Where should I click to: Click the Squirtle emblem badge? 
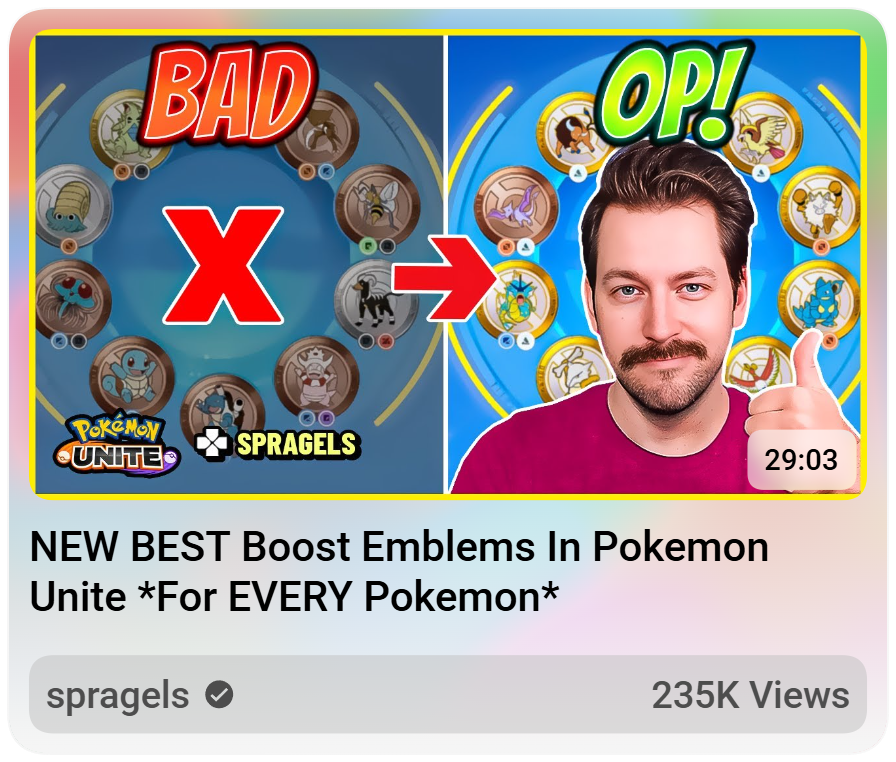click(x=131, y=376)
